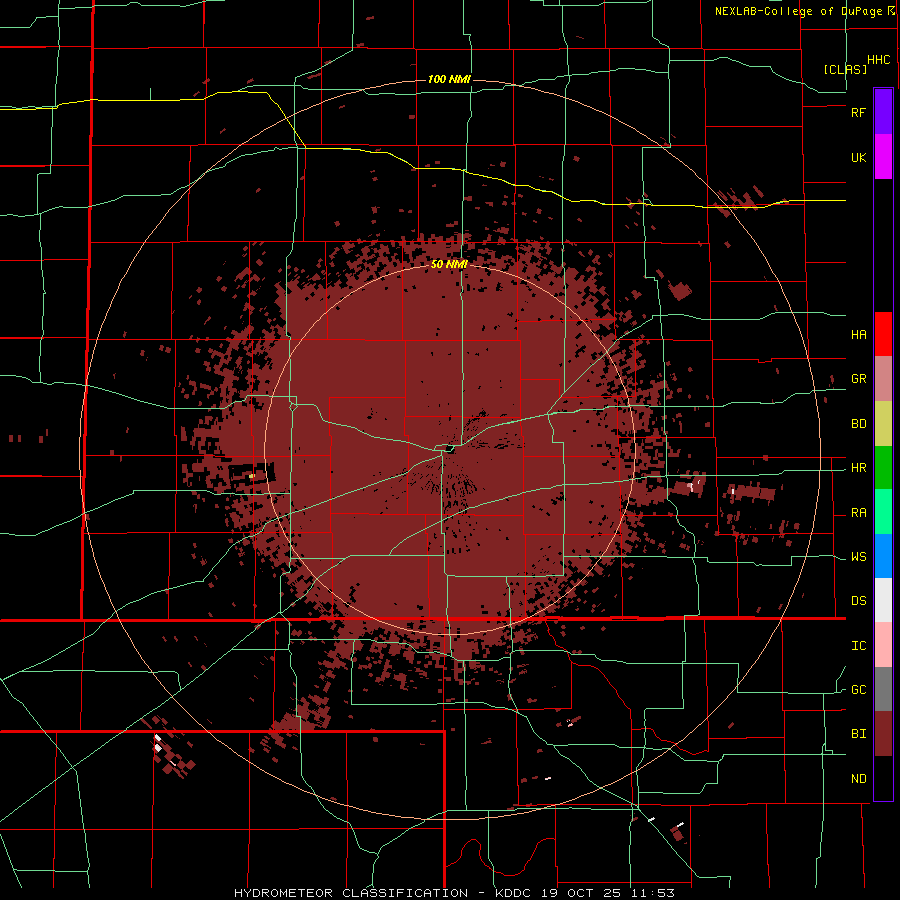The width and height of the screenshot is (900, 900).
Task: Click the DS white legend swatch
Action: [x=883, y=600]
